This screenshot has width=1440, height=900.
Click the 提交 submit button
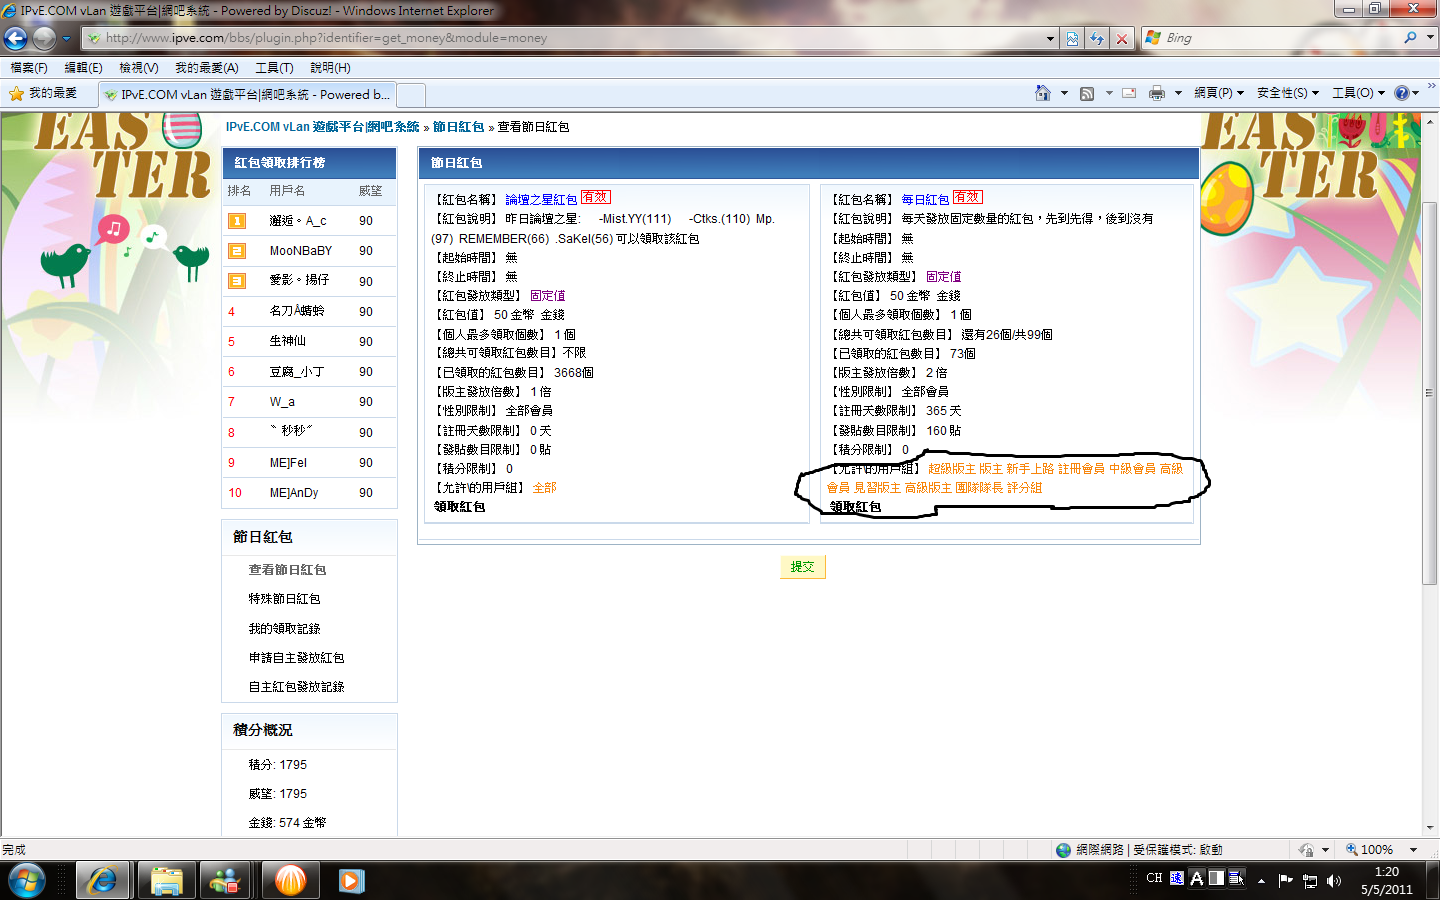(x=802, y=567)
